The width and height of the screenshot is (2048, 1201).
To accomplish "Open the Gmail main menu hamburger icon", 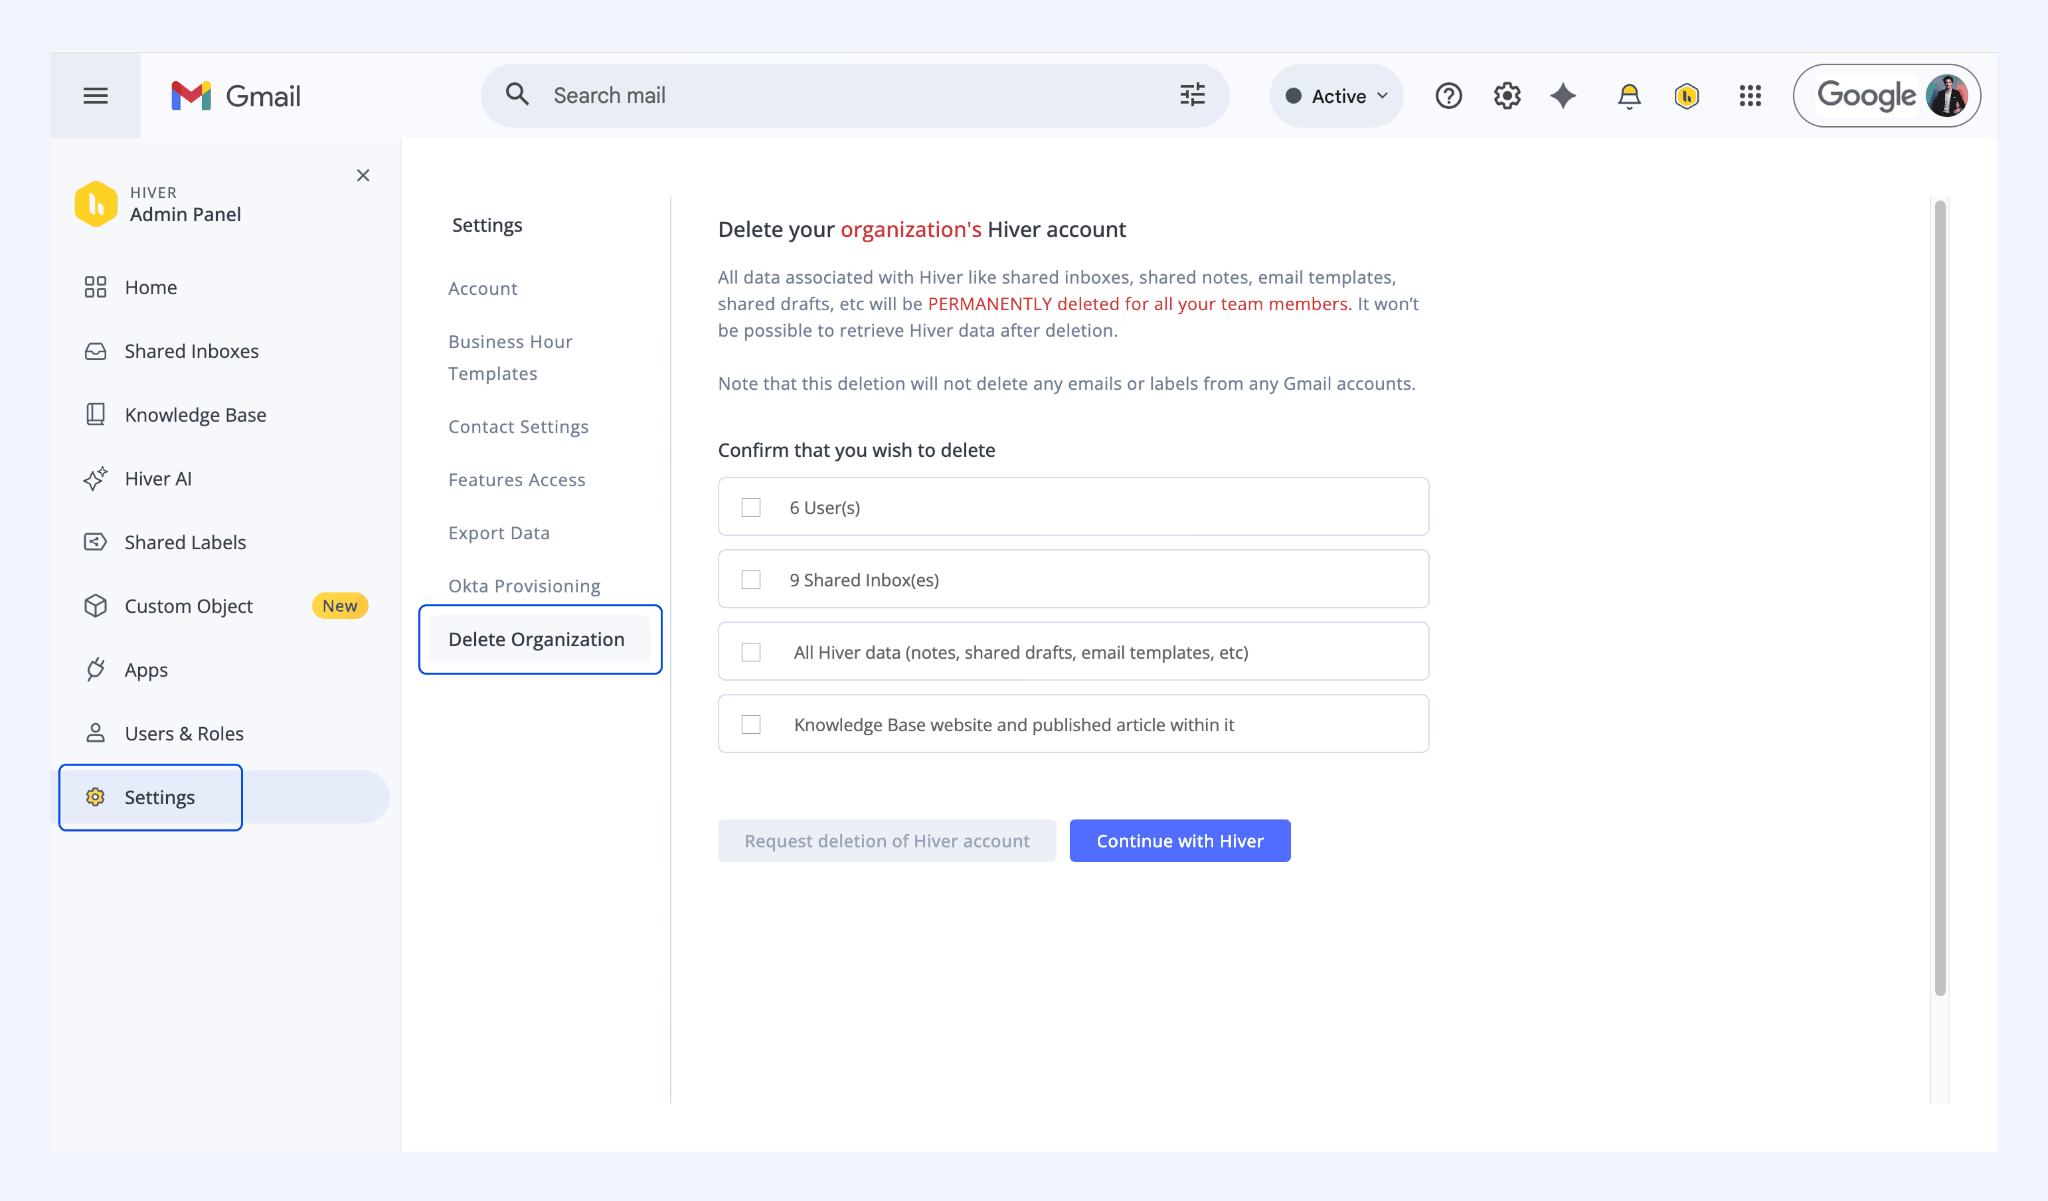I will pos(95,96).
